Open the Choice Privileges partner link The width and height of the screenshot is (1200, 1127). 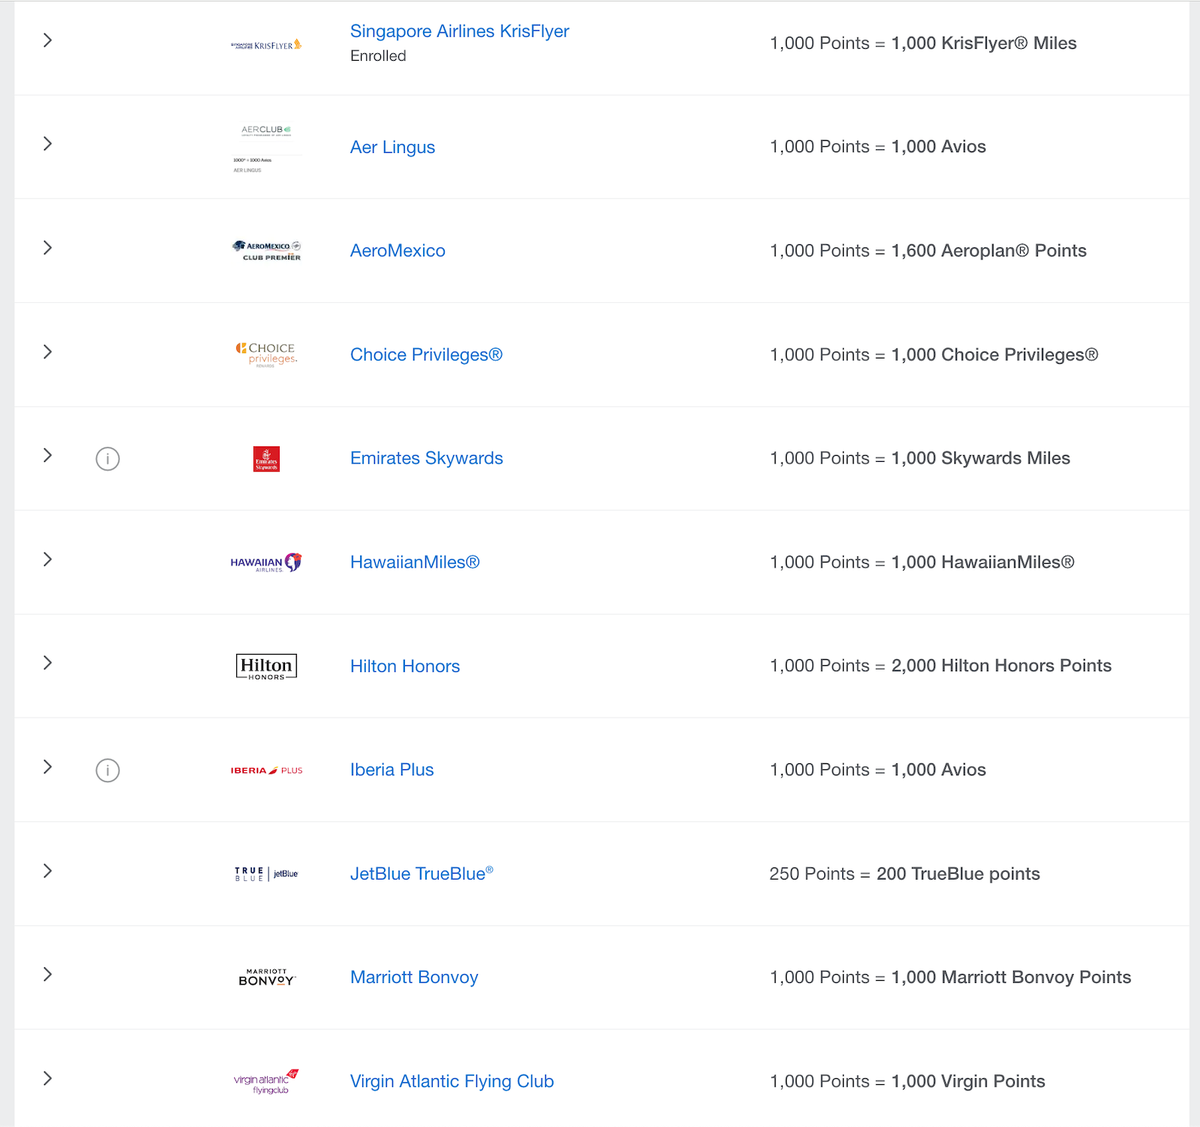pyautogui.click(x=426, y=354)
